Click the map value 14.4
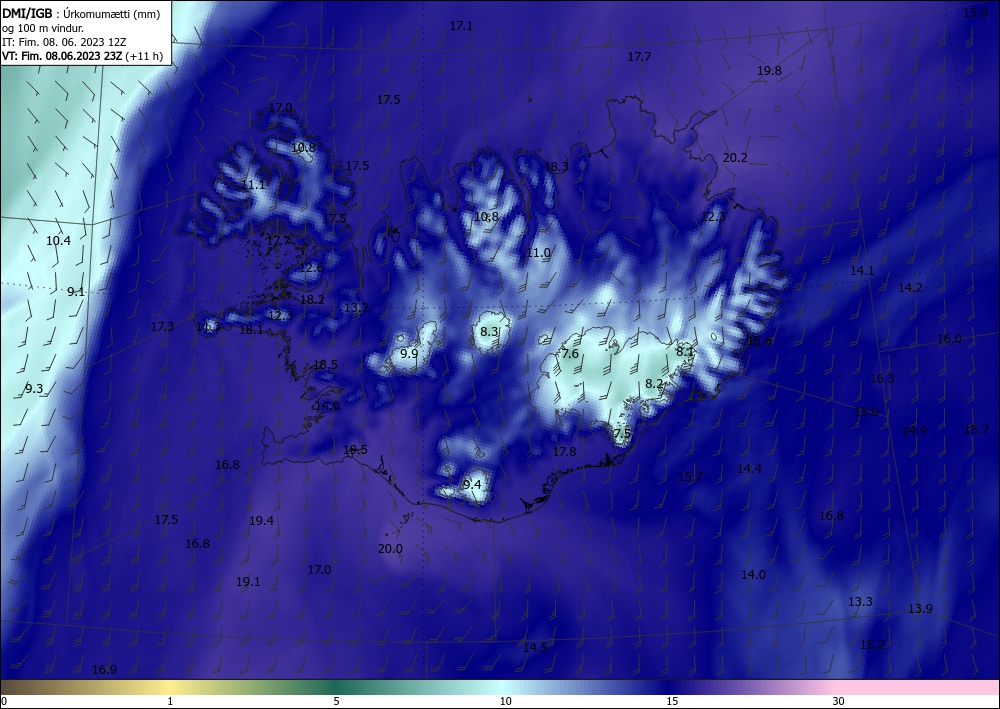The height and width of the screenshot is (709, 1000). coord(749,469)
